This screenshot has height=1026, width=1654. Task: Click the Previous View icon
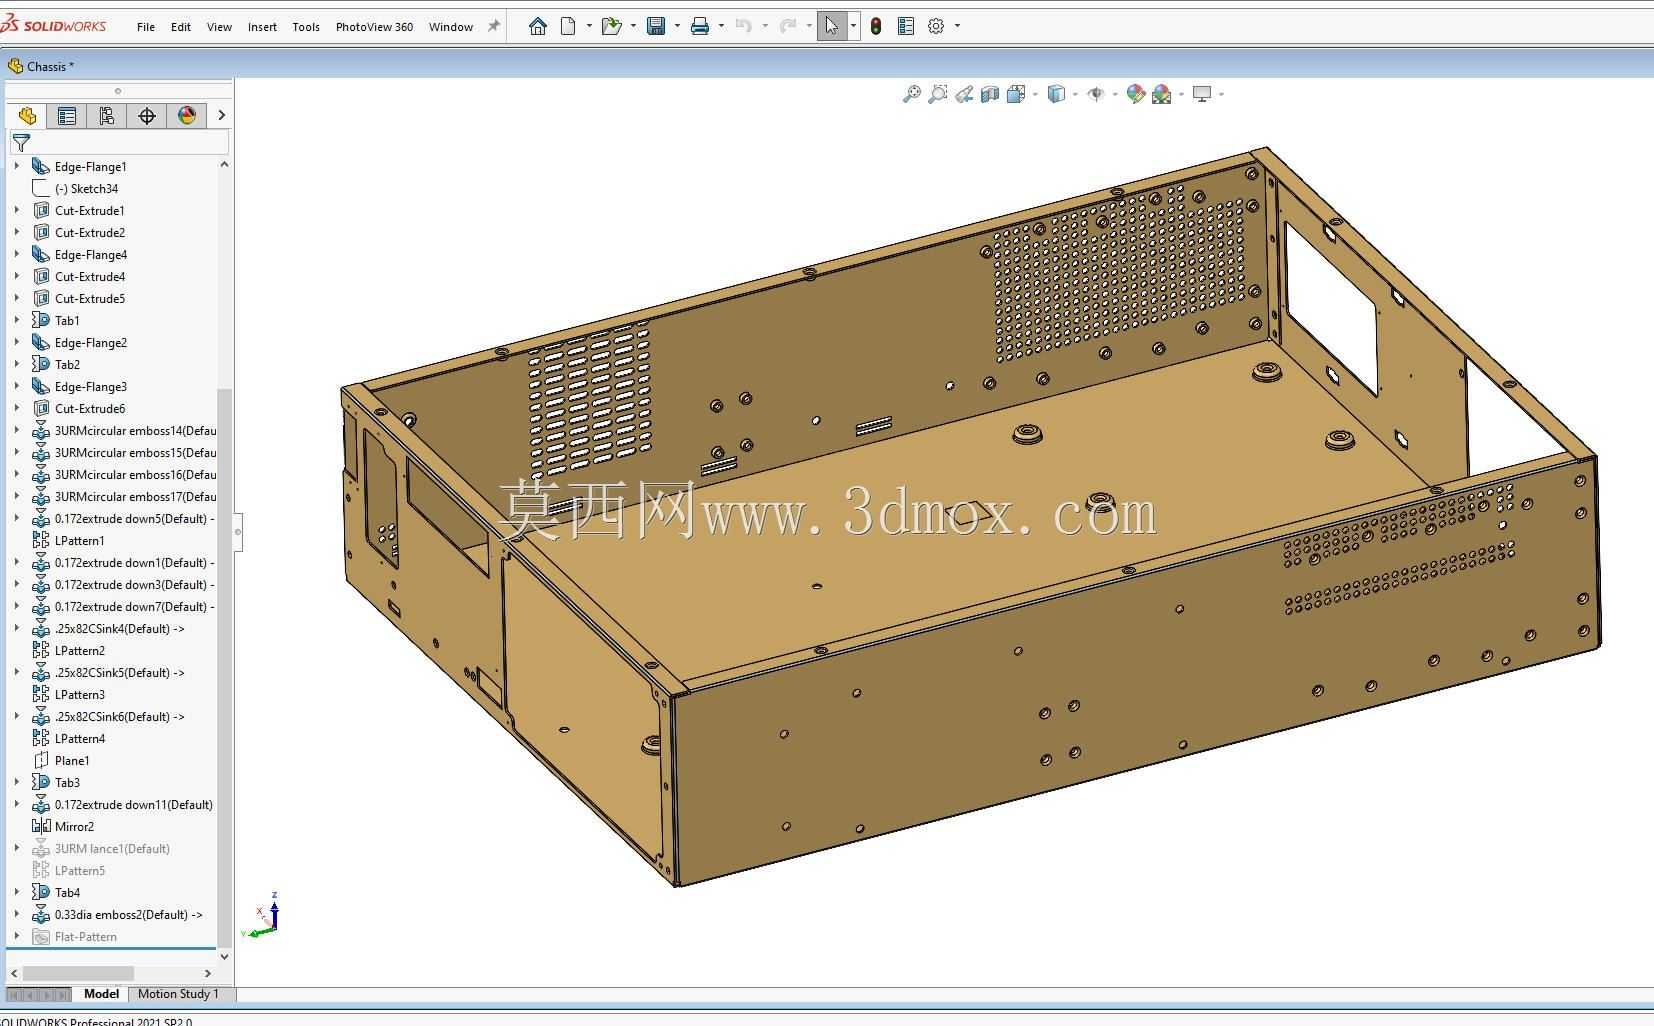click(x=964, y=94)
